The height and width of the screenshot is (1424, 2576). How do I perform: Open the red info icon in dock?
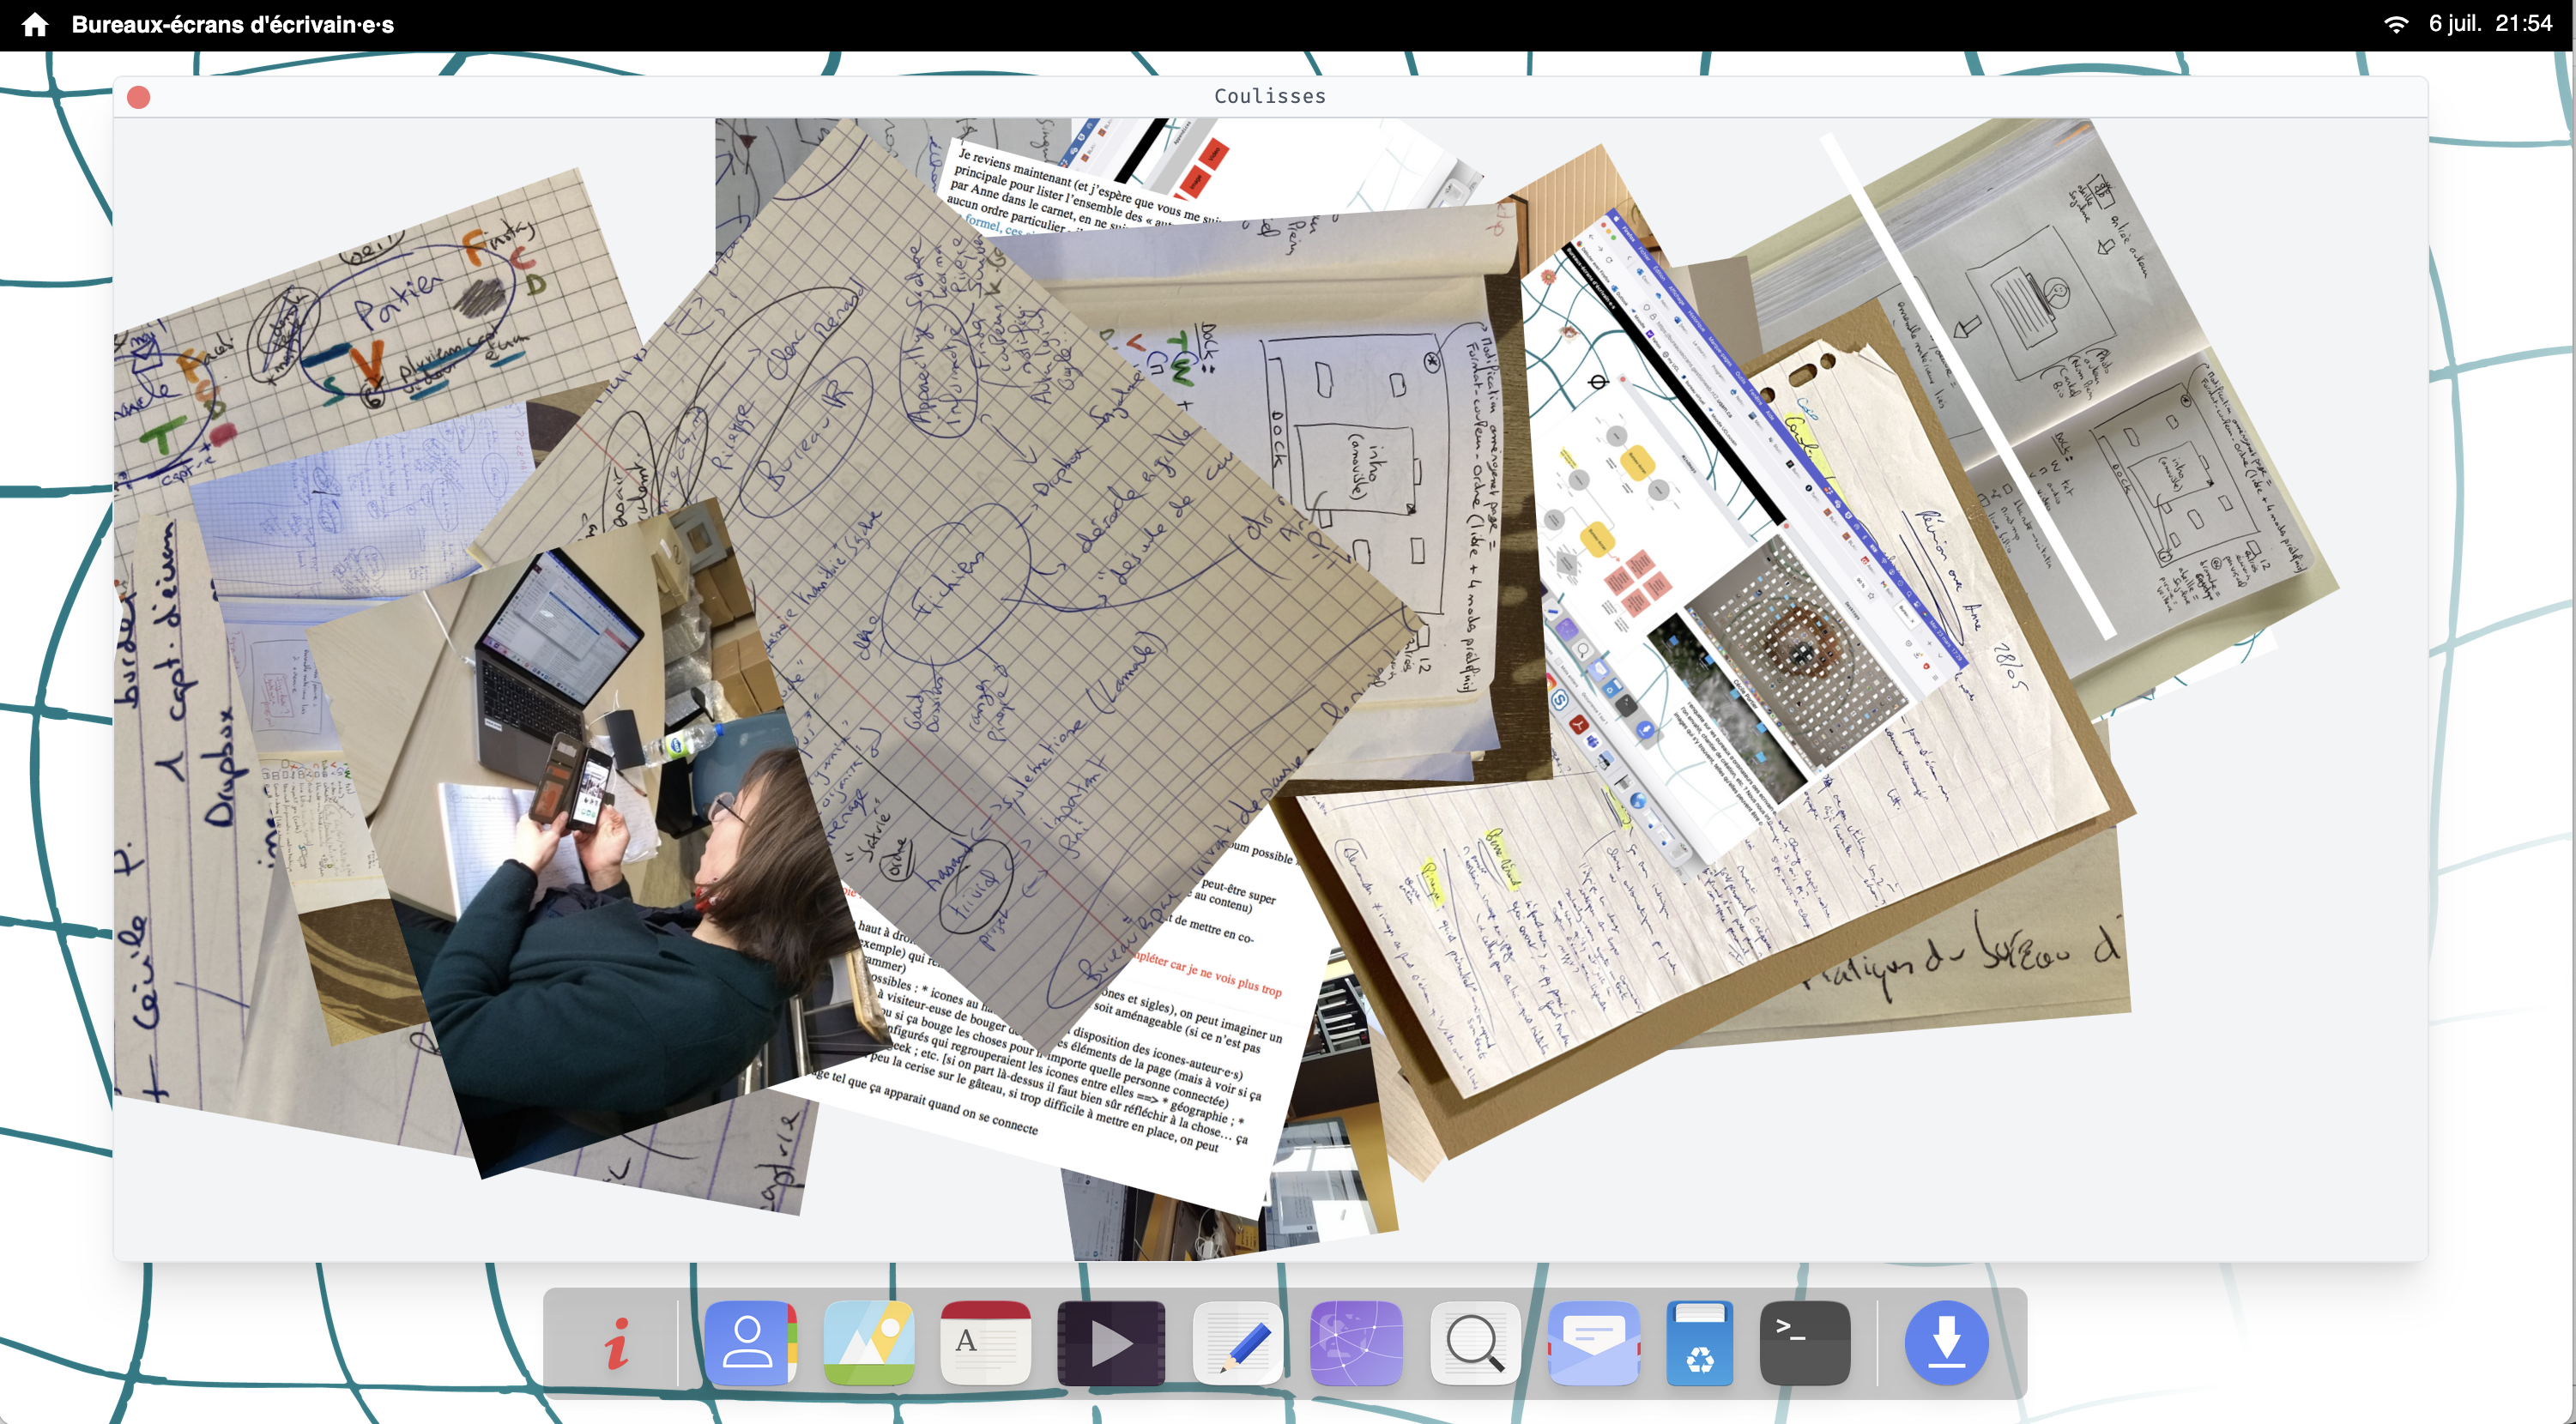[618, 1343]
